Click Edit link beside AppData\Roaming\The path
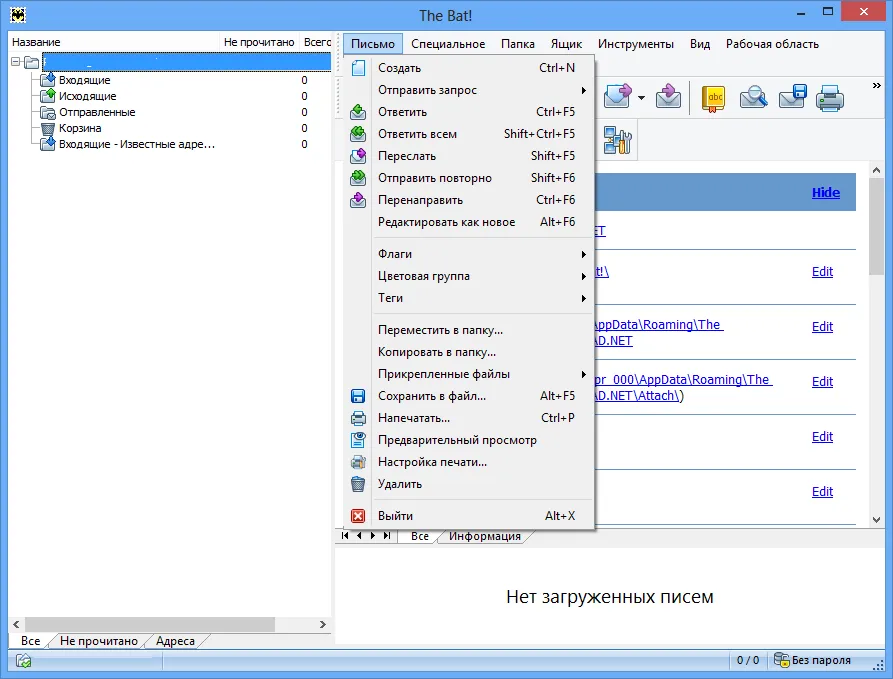 [x=822, y=326]
